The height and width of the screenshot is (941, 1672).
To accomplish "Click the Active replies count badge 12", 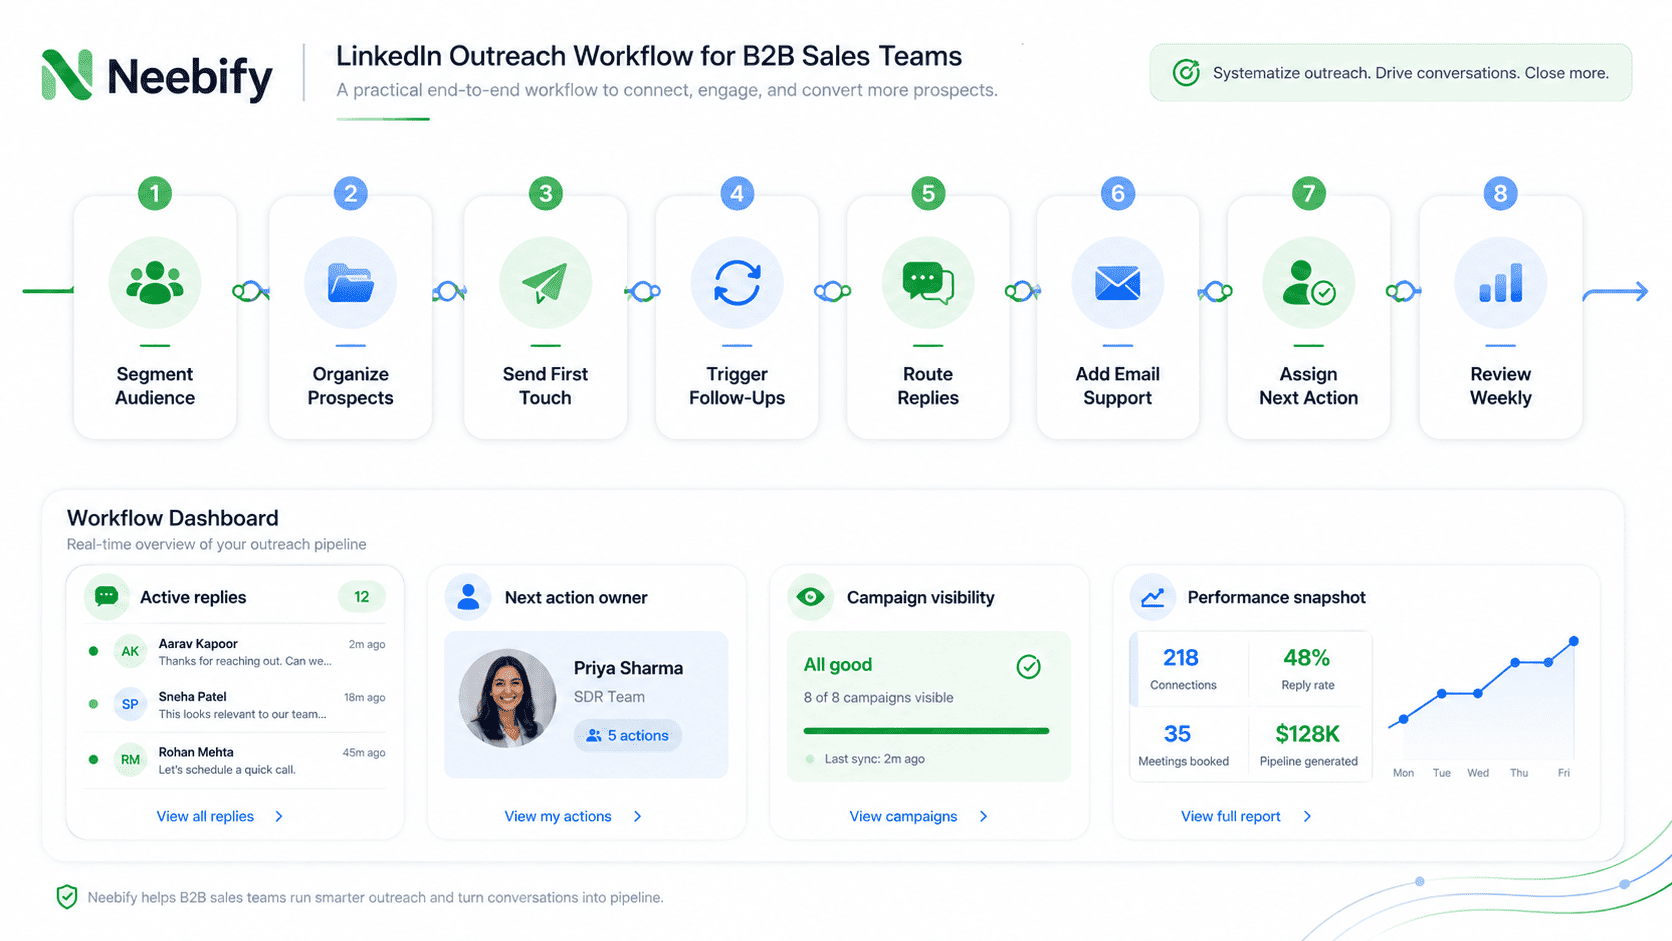I will 361,597.
